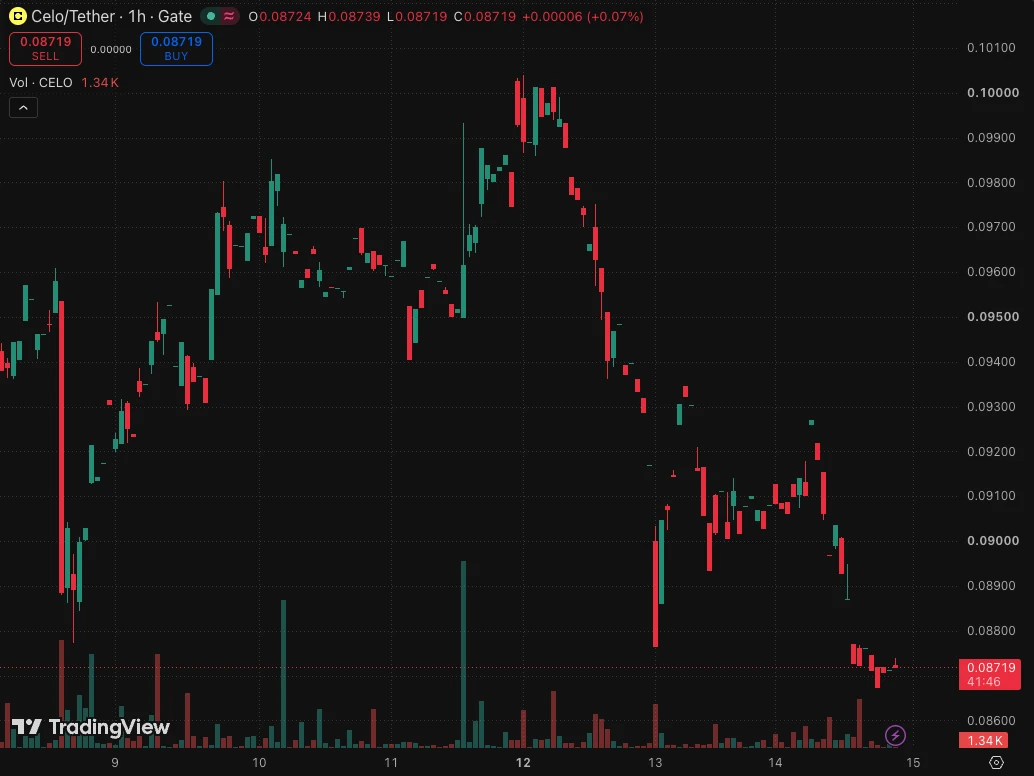Click the high value H0.08739
Viewport: 1034px width, 776px height.
(349, 16)
